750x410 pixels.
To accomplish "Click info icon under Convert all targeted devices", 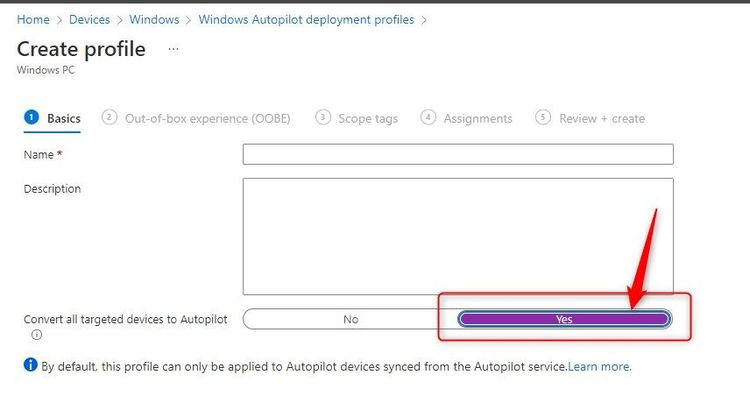I will click(37, 336).
